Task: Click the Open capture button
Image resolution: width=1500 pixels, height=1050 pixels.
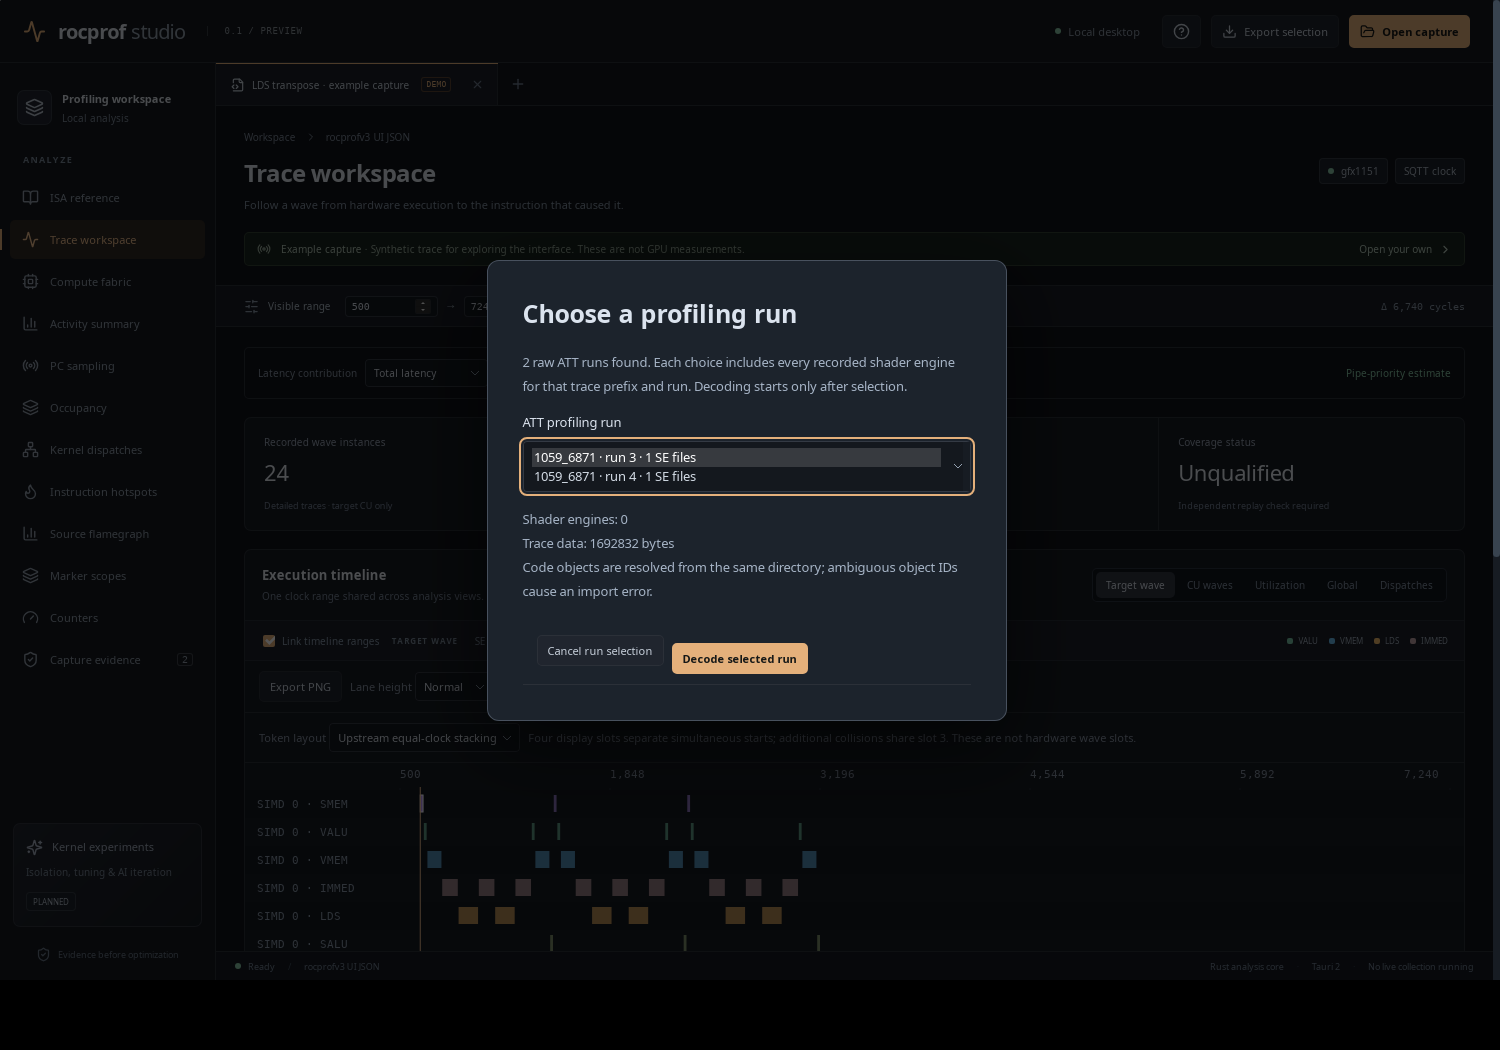Action: pyautogui.click(x=1409, y=32)
